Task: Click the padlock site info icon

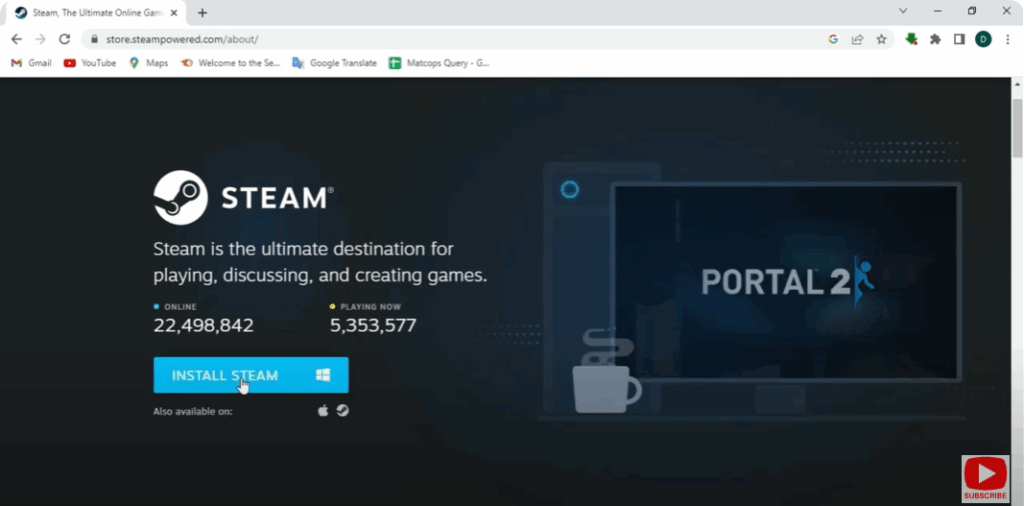Action: (94, 39)
